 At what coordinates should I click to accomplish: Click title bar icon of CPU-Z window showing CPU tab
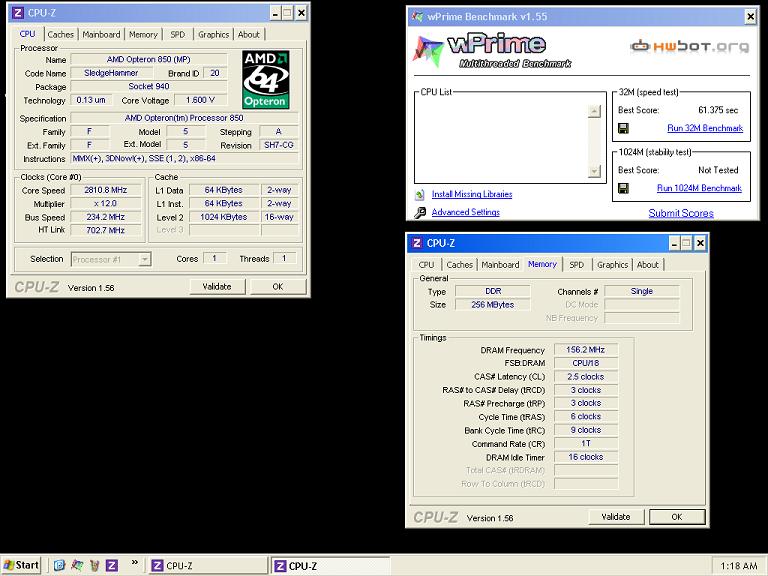coord(18,13)
